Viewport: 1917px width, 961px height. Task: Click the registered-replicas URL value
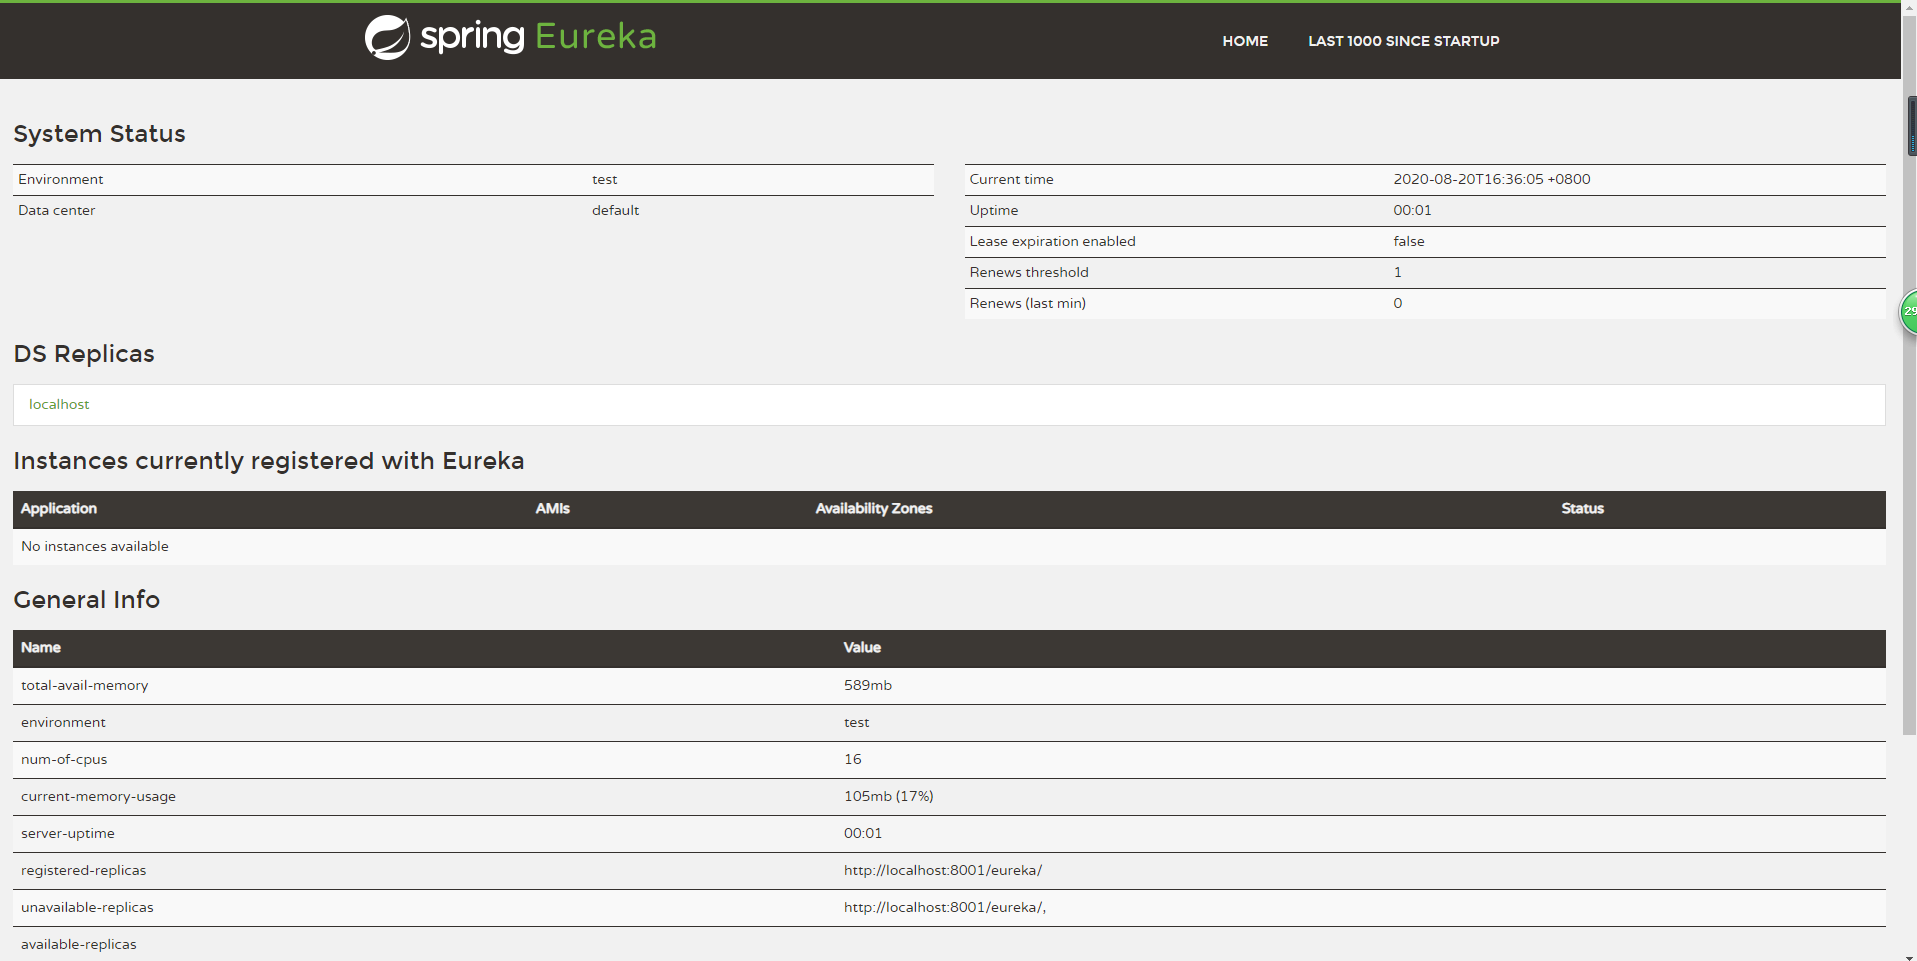pyautogui.click(x=943, y=870)
